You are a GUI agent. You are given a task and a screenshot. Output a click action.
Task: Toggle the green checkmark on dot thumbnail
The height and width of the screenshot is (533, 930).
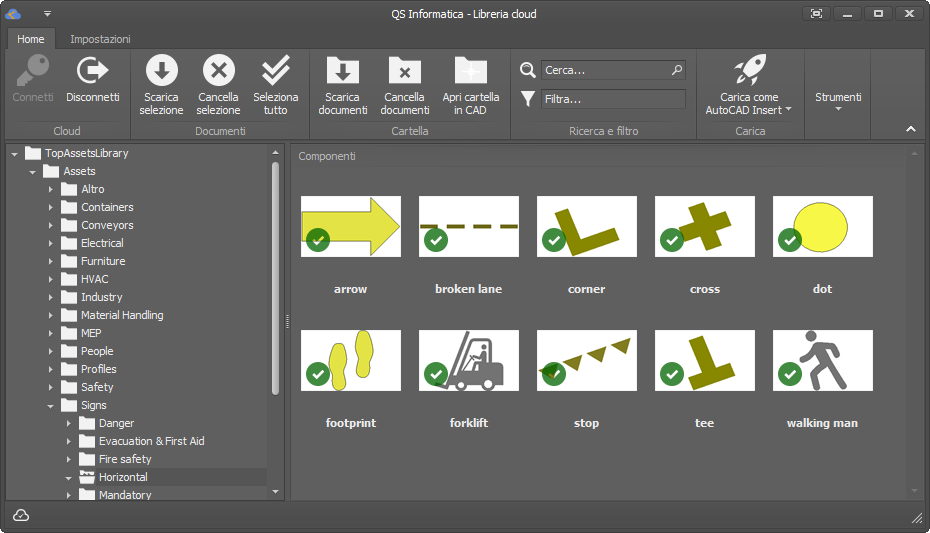(789, 240)
